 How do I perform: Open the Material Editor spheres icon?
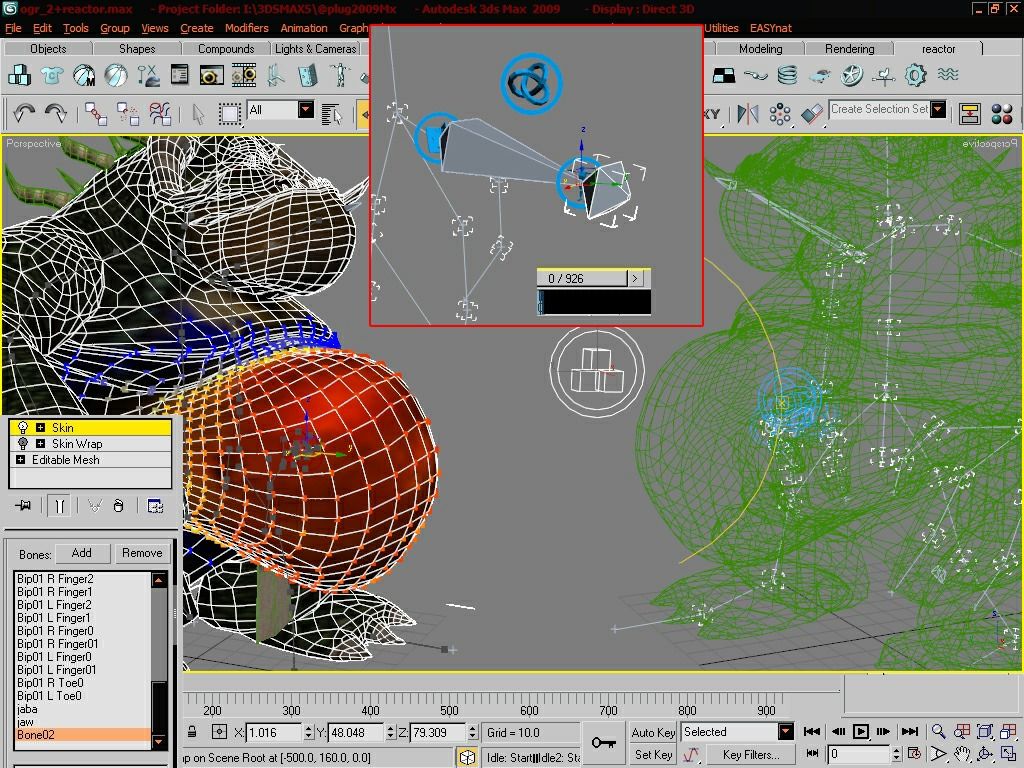[1002, 114]
